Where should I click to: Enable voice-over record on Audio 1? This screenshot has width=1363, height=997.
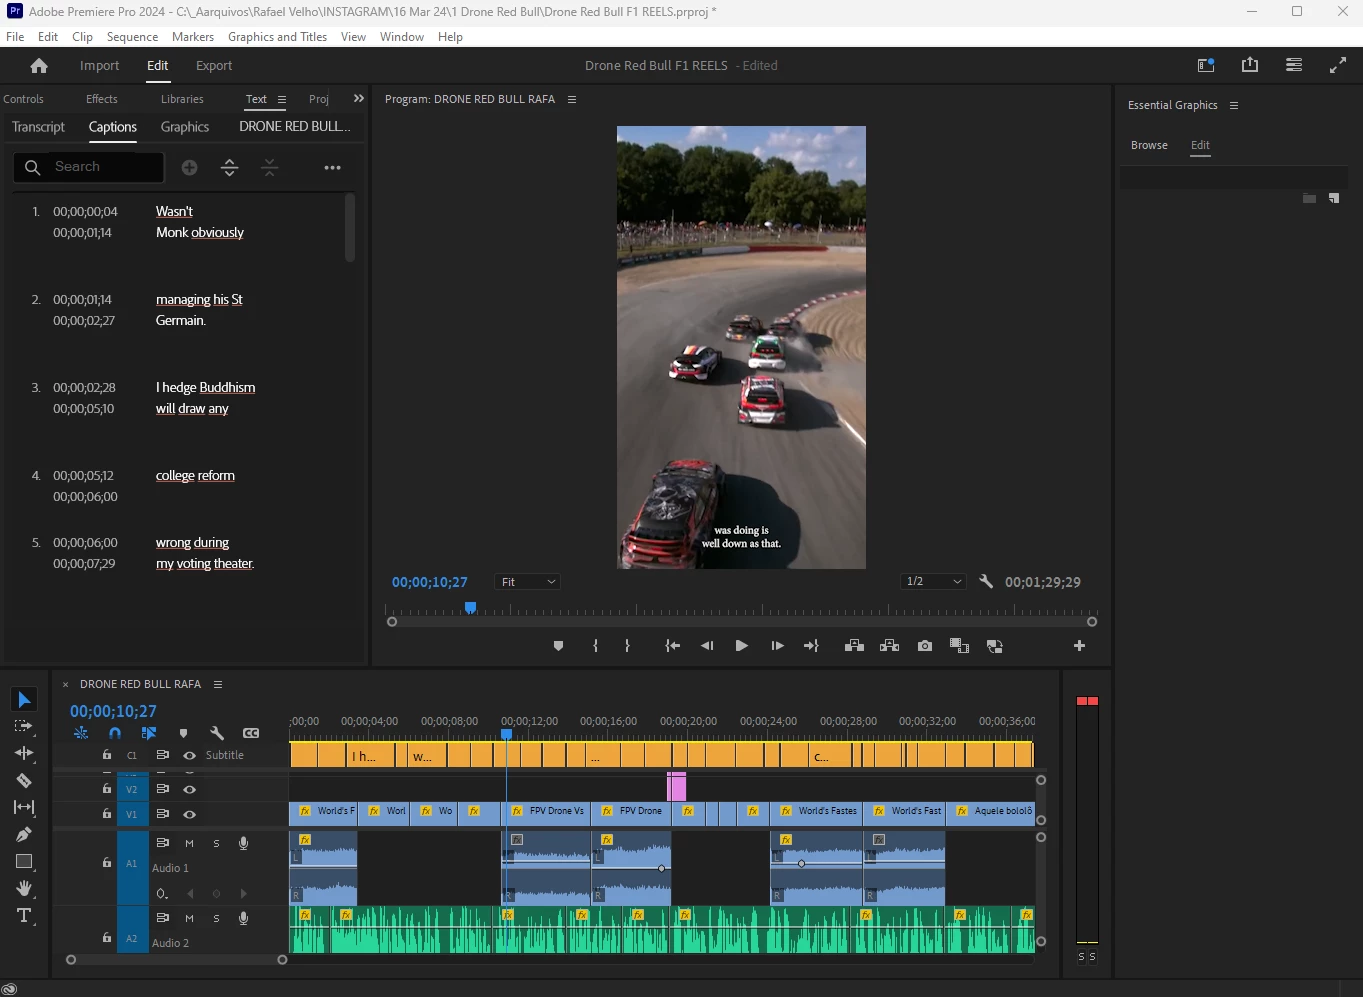[x=243, y=843]
